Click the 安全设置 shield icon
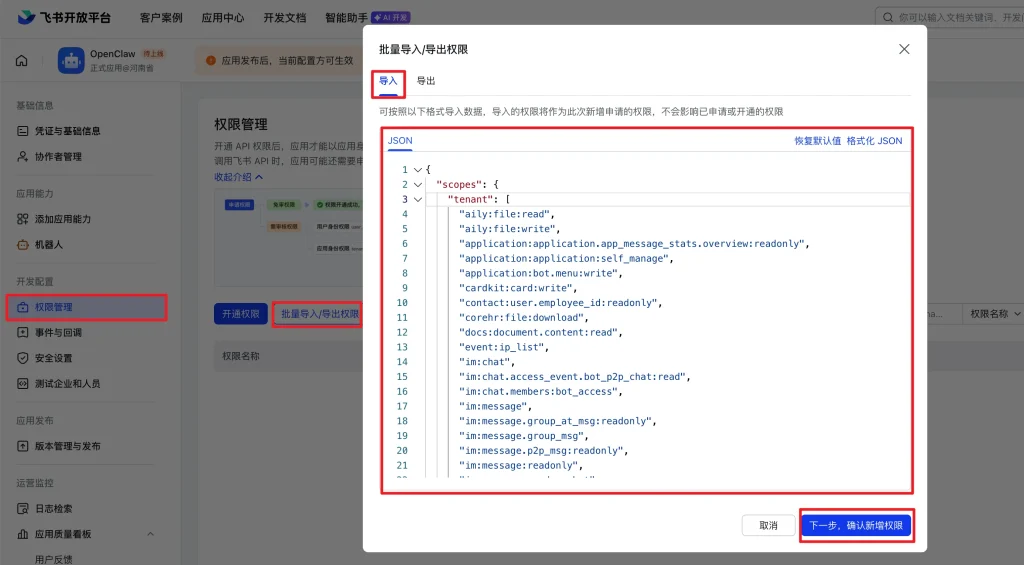This screenshot has width=1024, height=565. pyautogui.click(x=23, y=358)
